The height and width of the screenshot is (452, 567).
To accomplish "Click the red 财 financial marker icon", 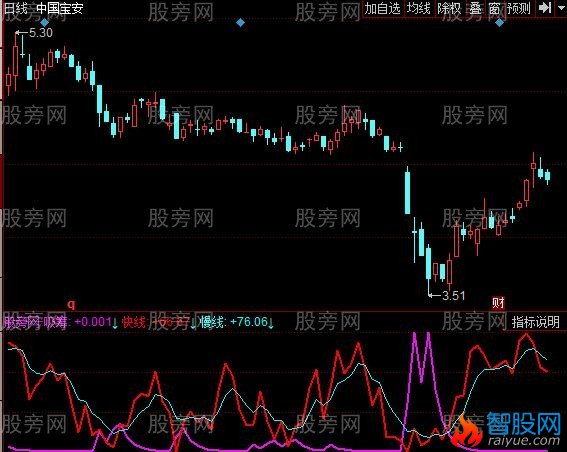I will [498, 303].
